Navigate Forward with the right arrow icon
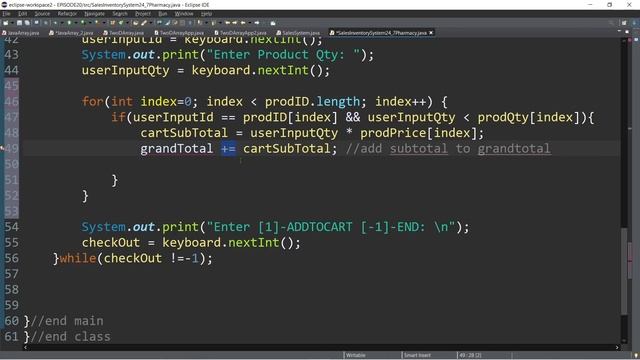Screen dimensions: 640x360 point(257,23)
